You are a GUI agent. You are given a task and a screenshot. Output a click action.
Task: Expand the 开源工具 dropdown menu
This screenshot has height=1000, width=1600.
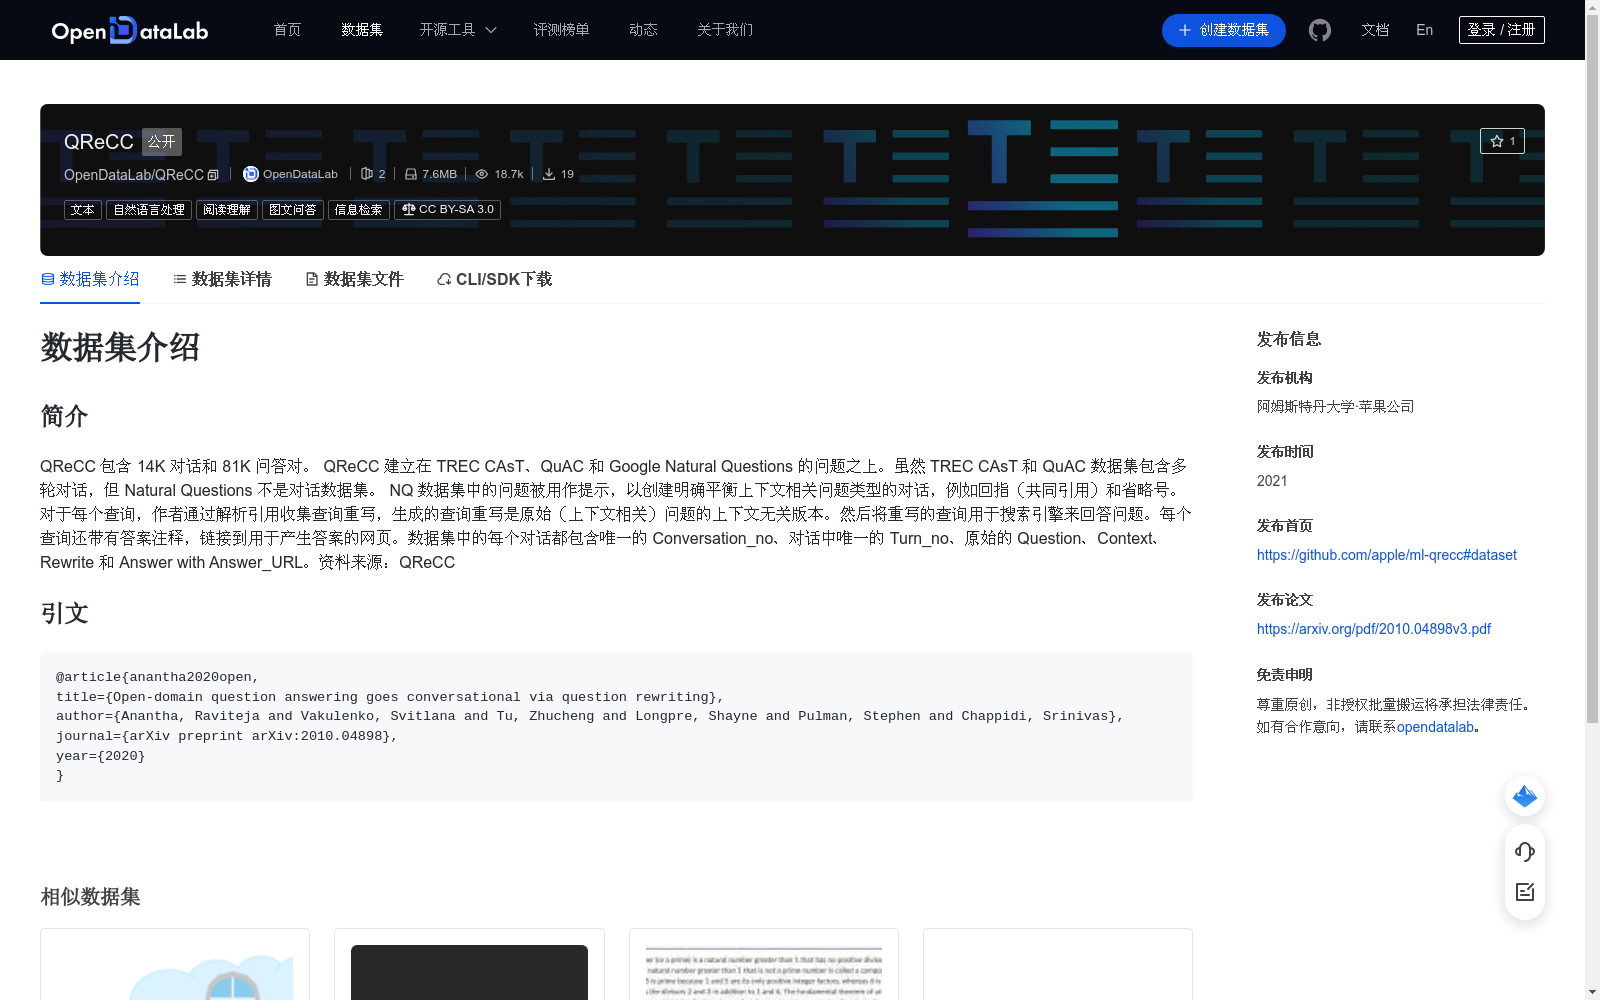(x=458, y=30)
